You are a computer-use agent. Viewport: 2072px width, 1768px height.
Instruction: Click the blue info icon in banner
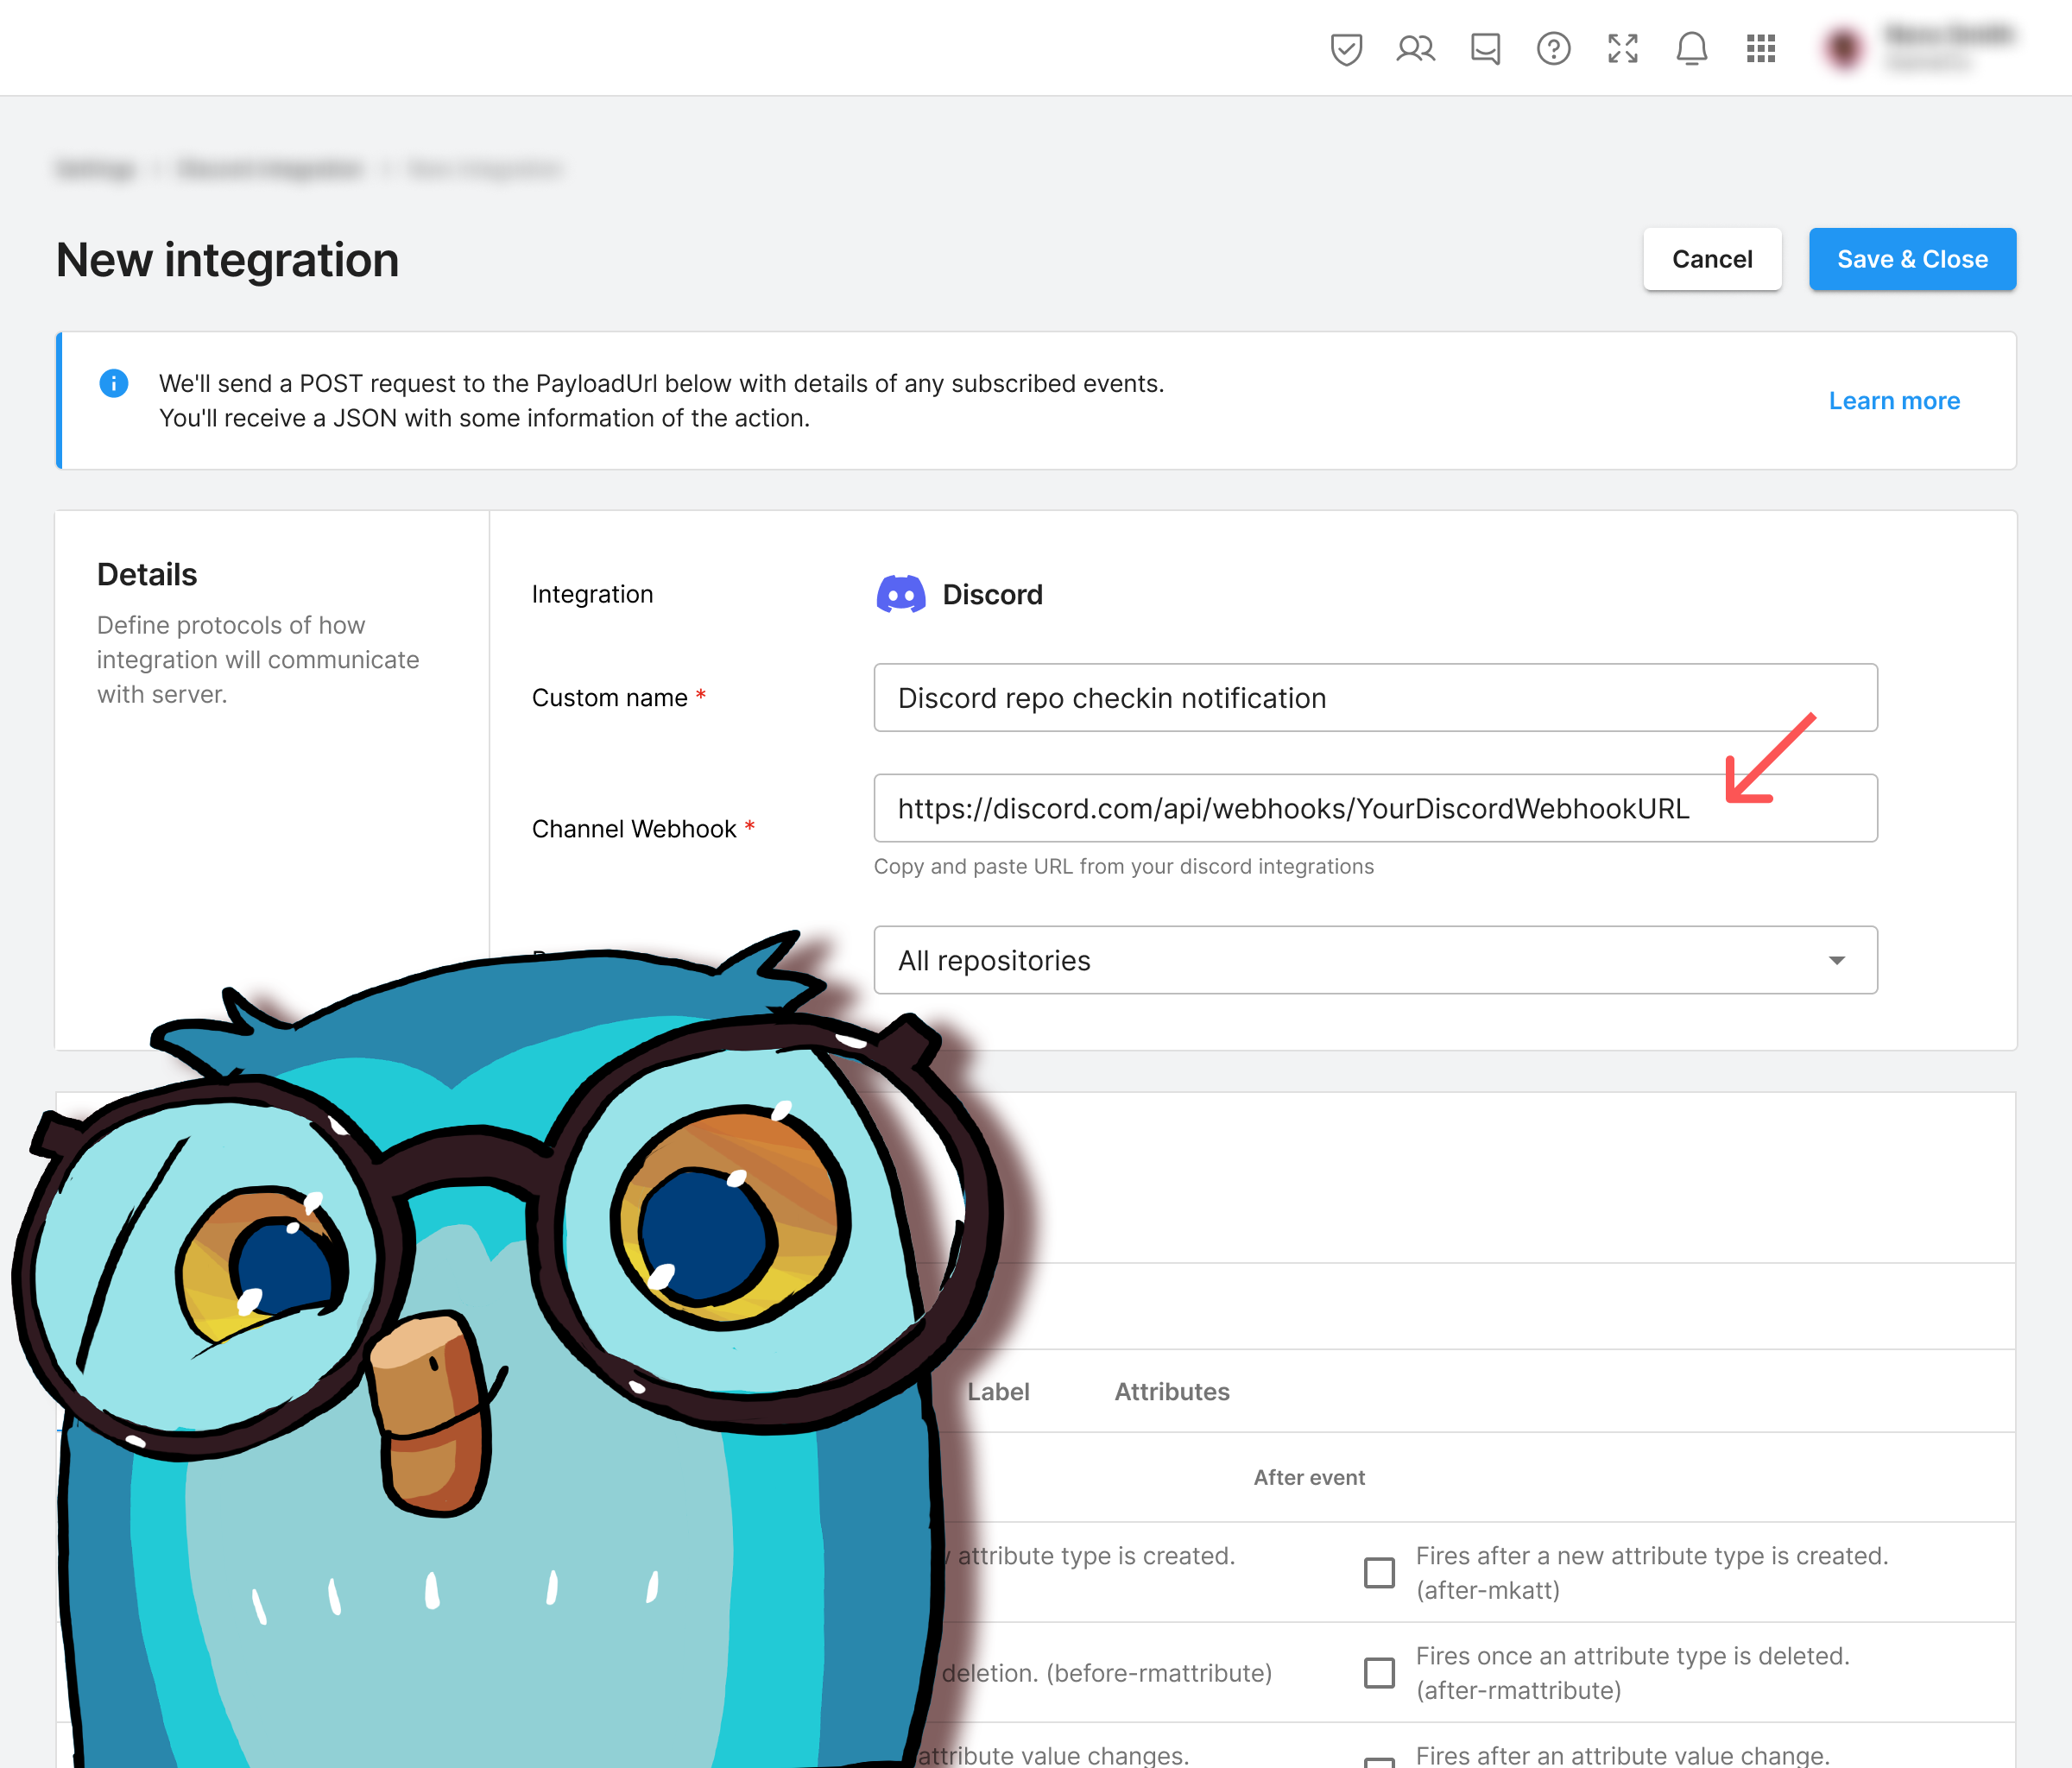click(114, 383)
